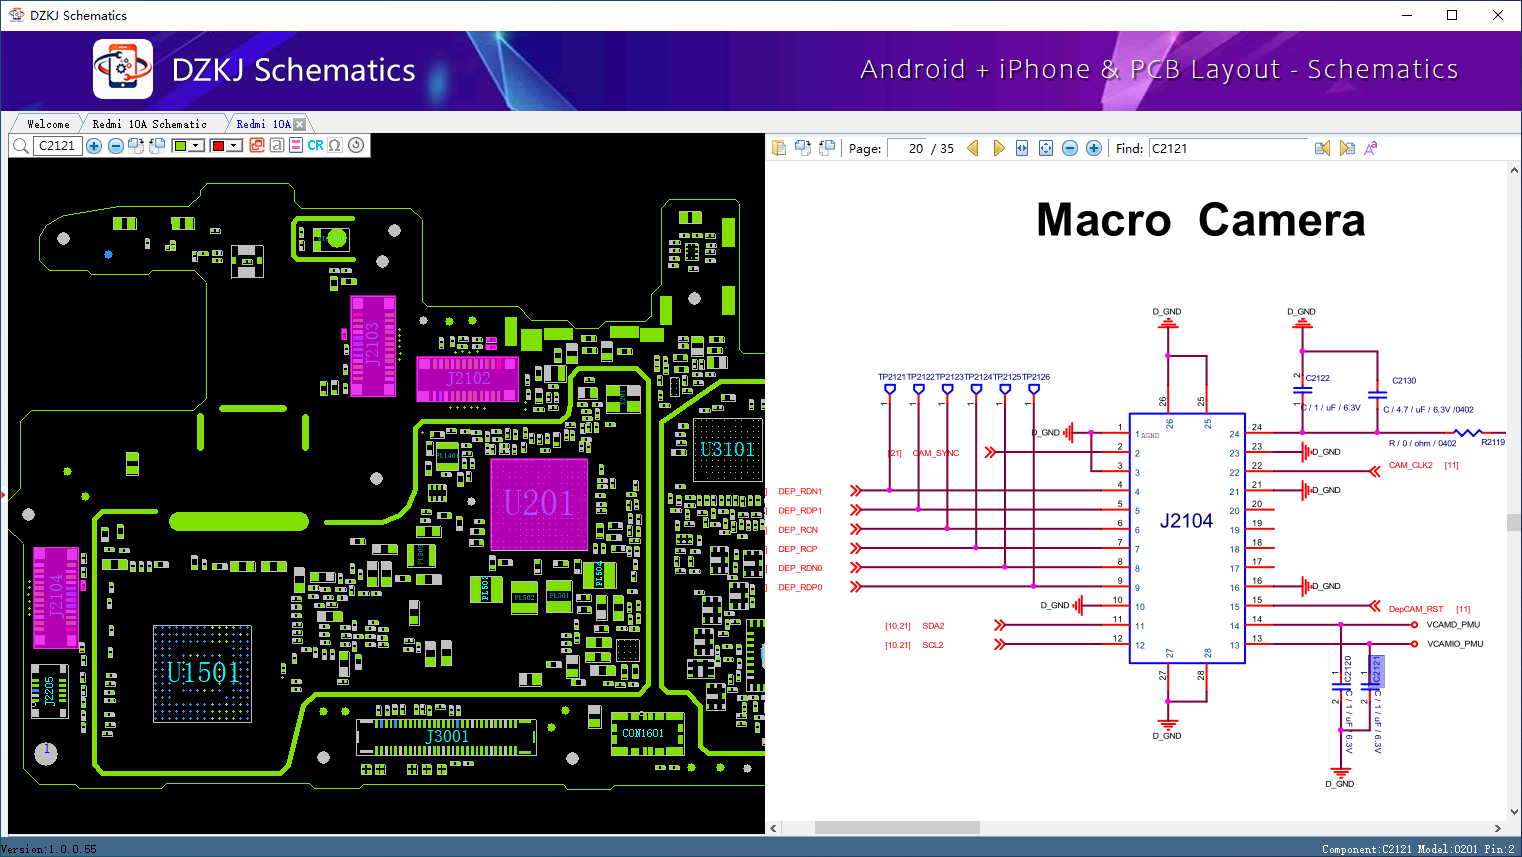Select connector J2205 on the PCB
Screen dimensions: 1522x857
point(50,690)
